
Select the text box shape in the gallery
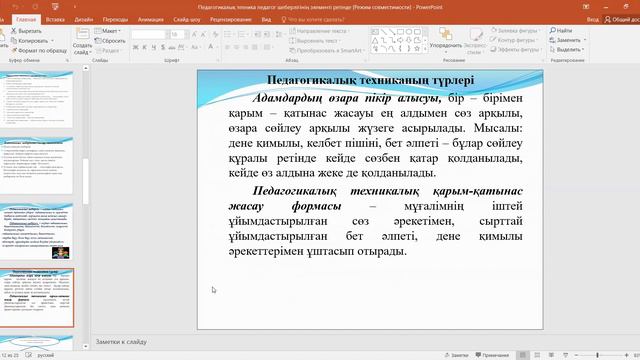click(x=375, y=32)
